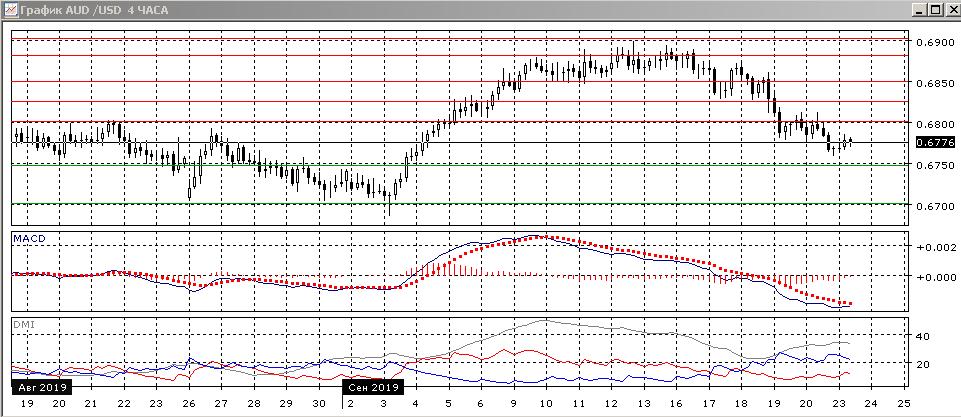Select the current price tag 0.6776
The width and height of the screenshot is (961, 417).
(935, 143)
